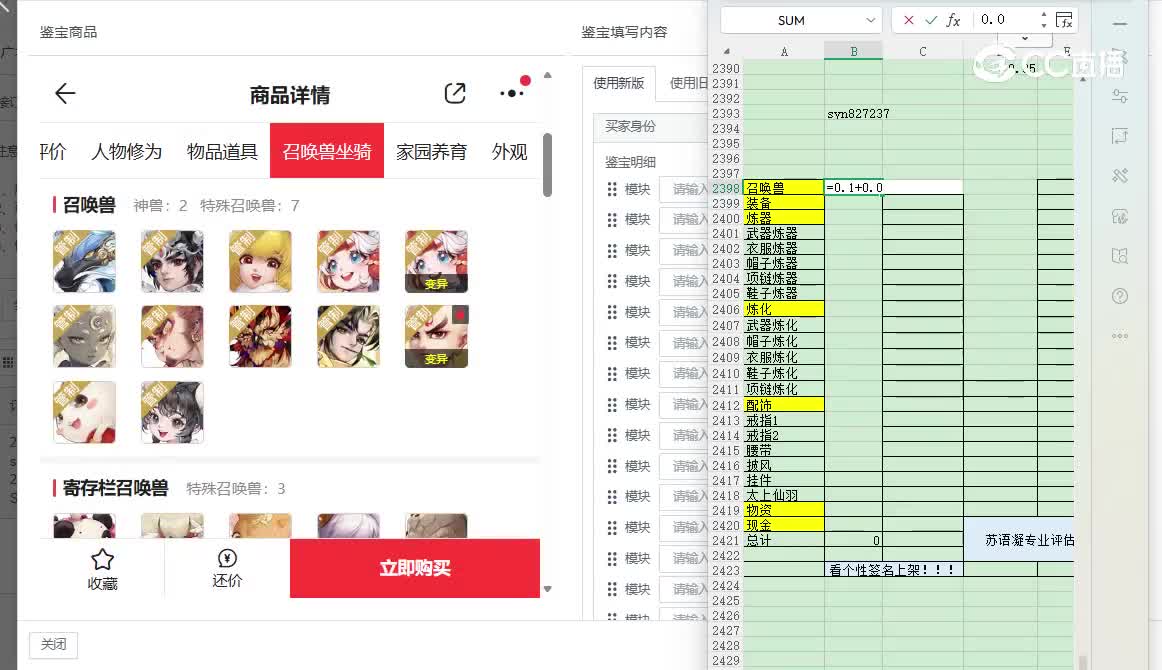Switch to the 外观 tab
This screenshot has width=1162, height=670.
click(x=510, y=151)
